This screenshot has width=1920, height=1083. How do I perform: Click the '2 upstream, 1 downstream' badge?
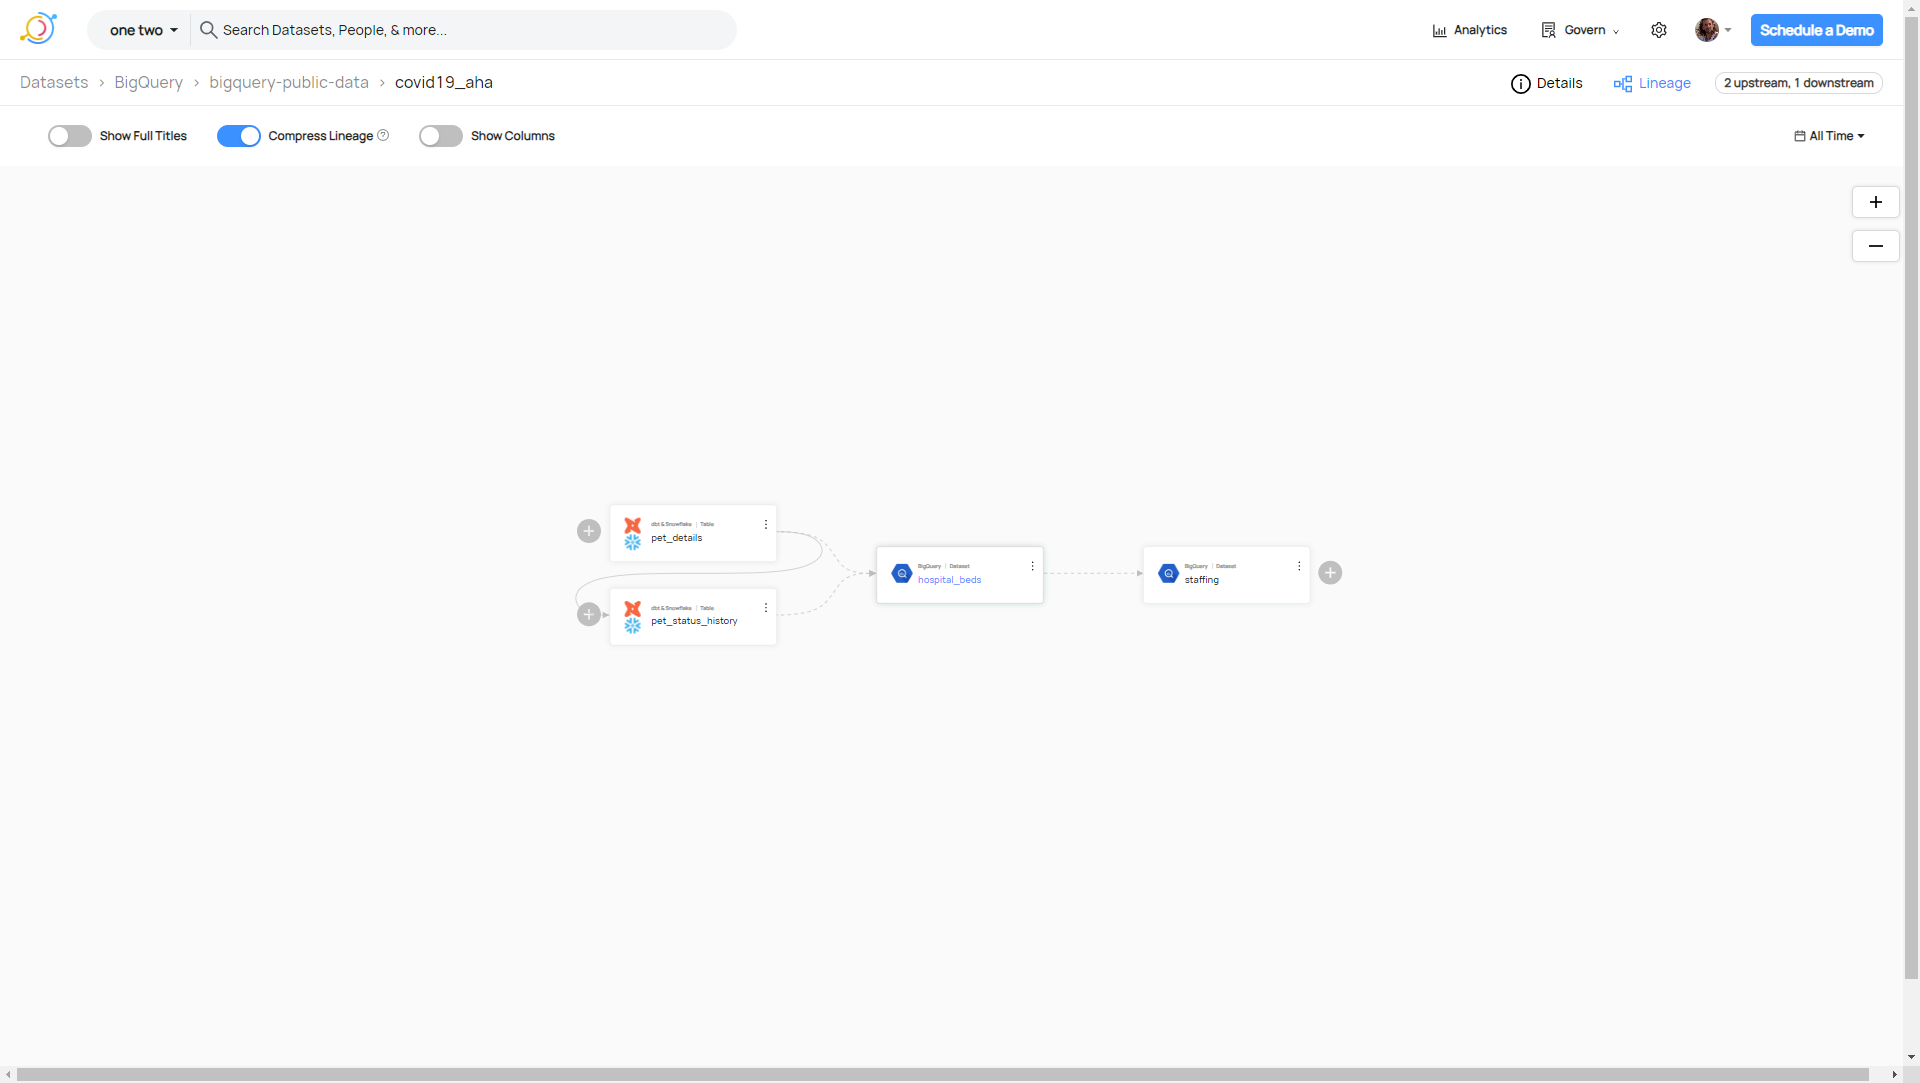point(1798,83)
